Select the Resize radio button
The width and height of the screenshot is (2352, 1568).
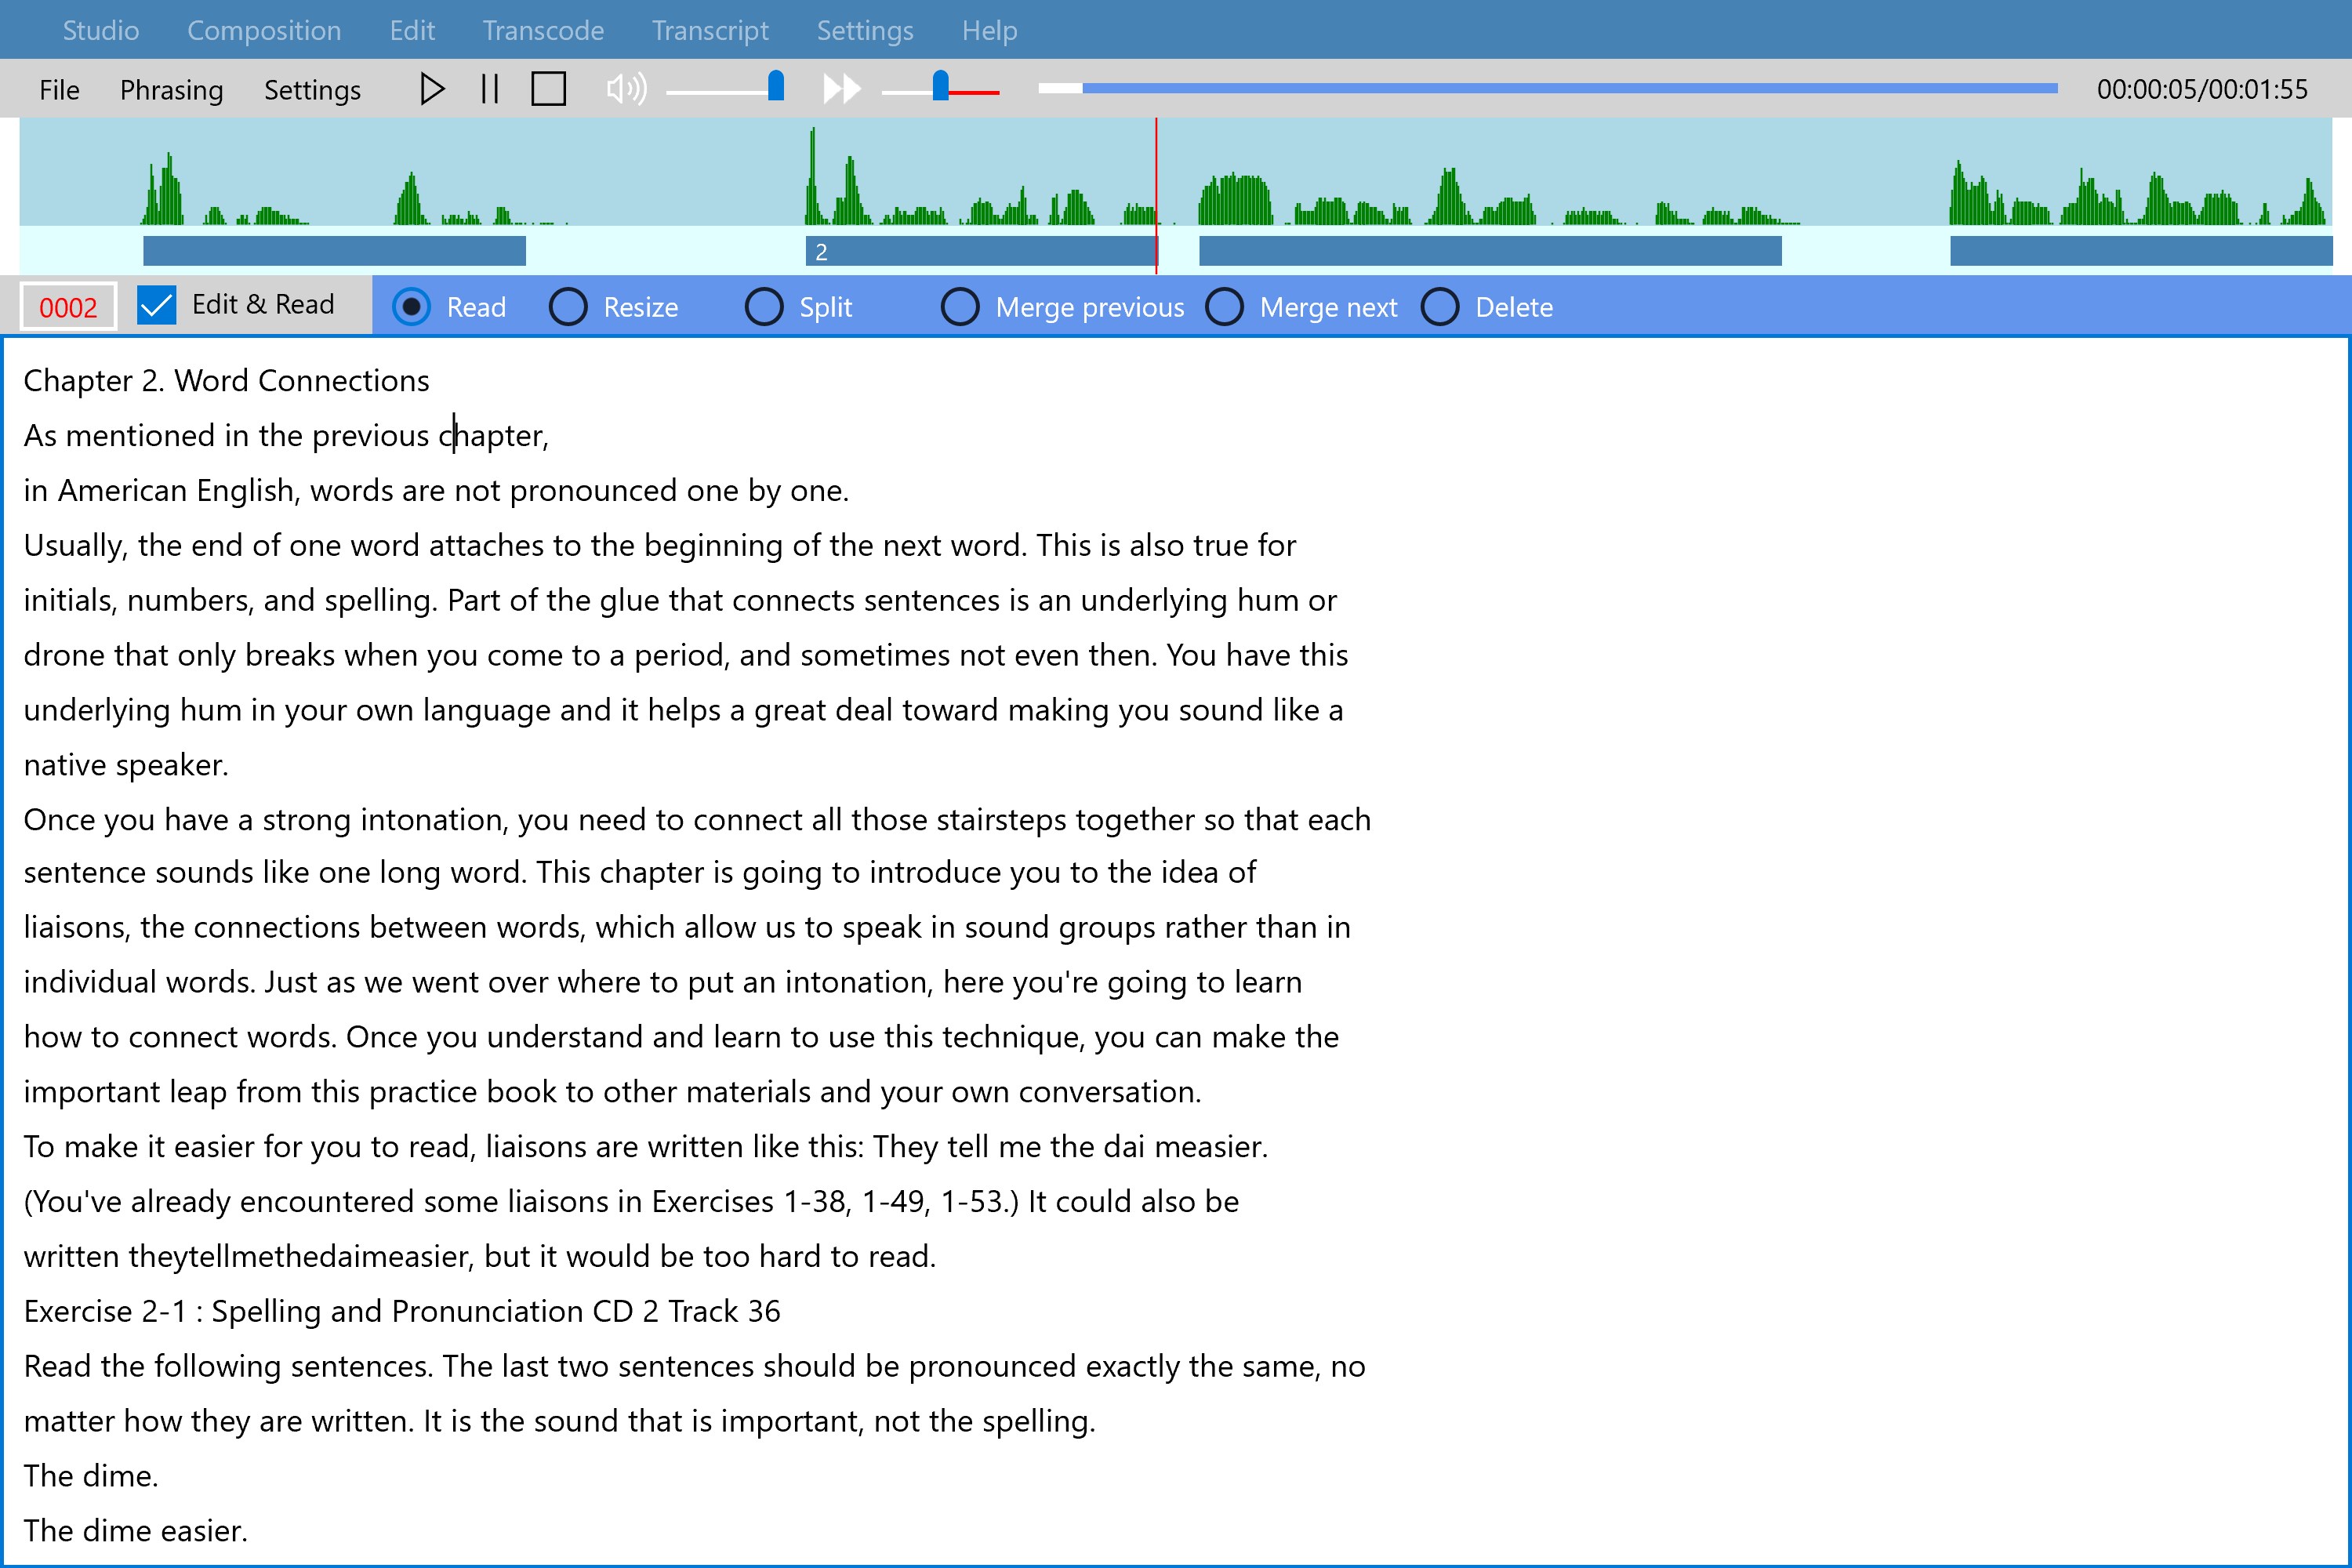click(568, 307)
